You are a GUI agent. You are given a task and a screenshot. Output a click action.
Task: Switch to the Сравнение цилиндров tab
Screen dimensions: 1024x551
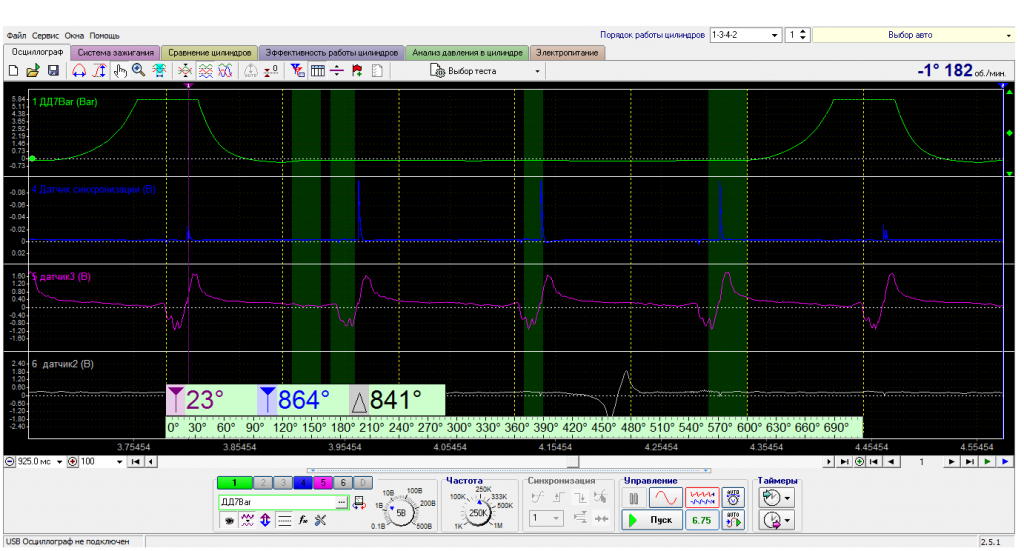click(209, 52)
